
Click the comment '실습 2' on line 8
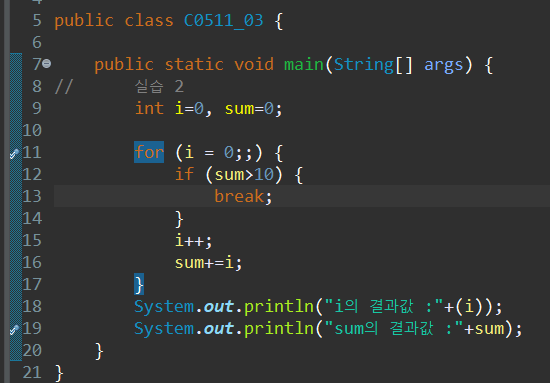(x=159, y=86)
